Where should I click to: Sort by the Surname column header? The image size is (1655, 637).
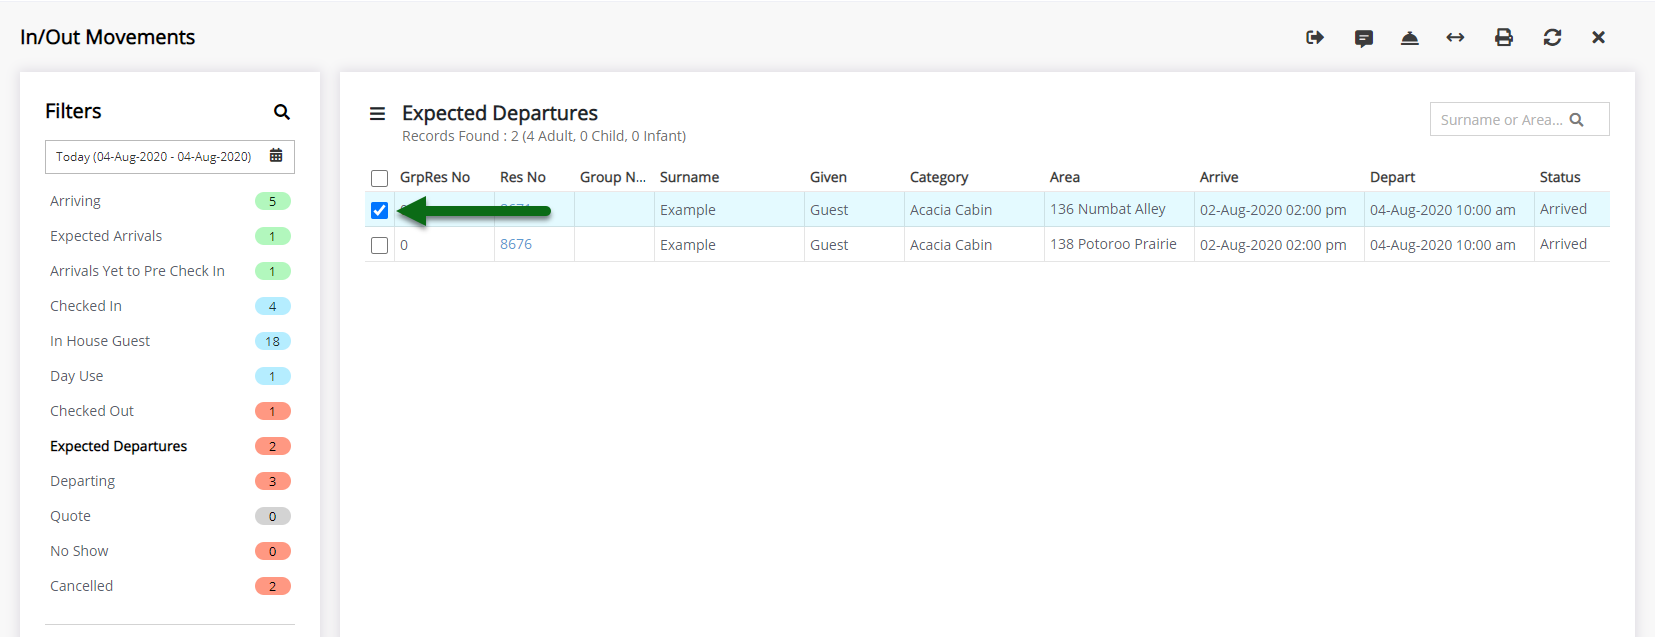click(689, 177)
